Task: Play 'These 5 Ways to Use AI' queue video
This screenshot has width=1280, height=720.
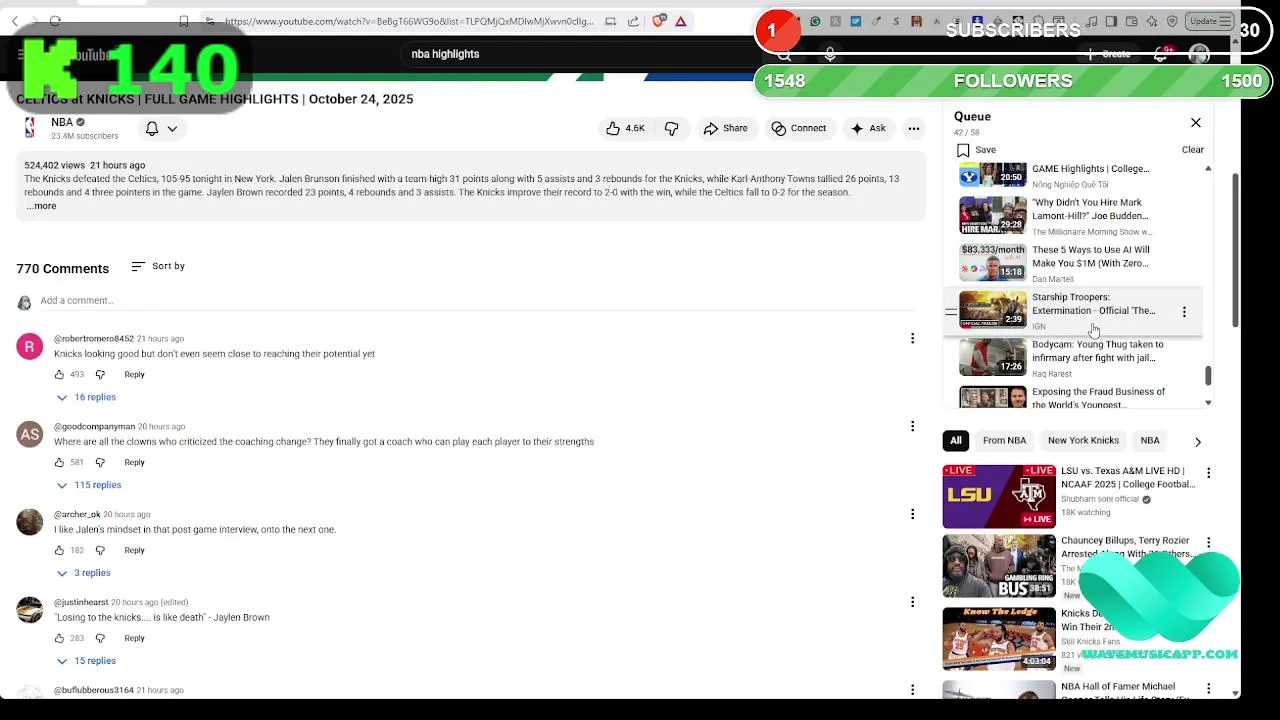Action: 1074,263
